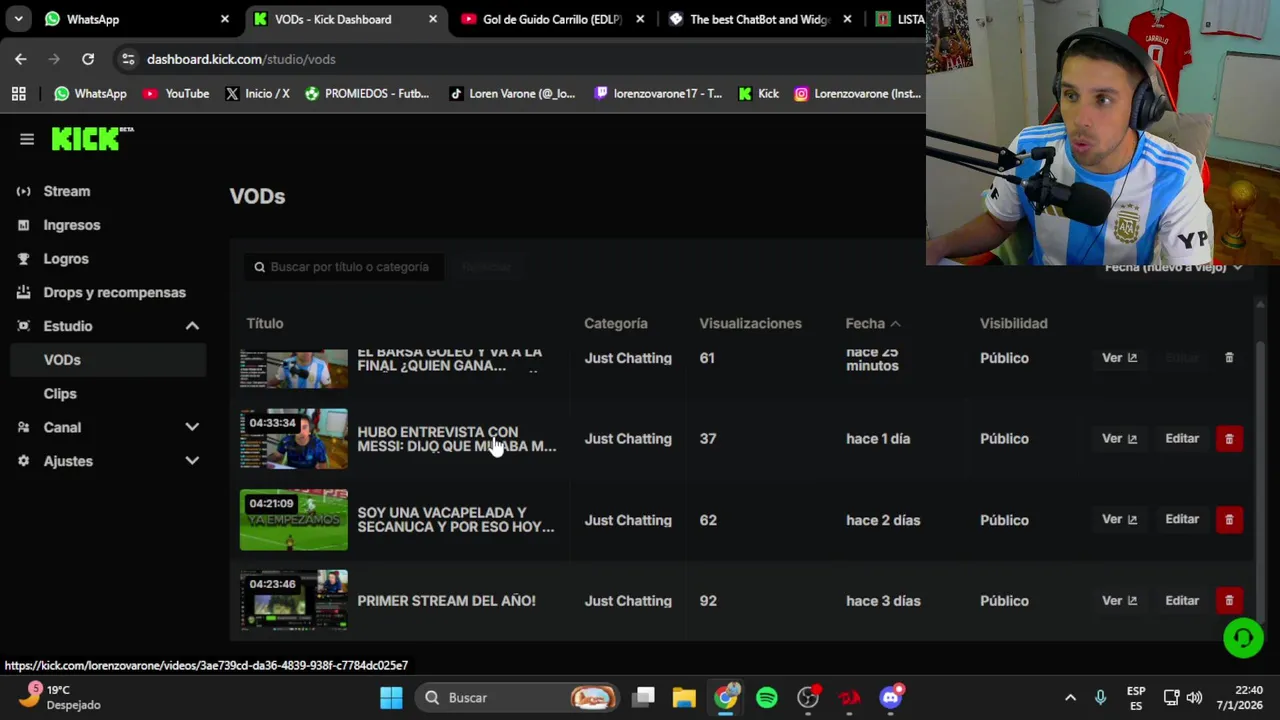Close the Gol de Guido Carrillo tab
Image resolution: width=1280 pixels, height=720 pixels.
click(640, 19)
